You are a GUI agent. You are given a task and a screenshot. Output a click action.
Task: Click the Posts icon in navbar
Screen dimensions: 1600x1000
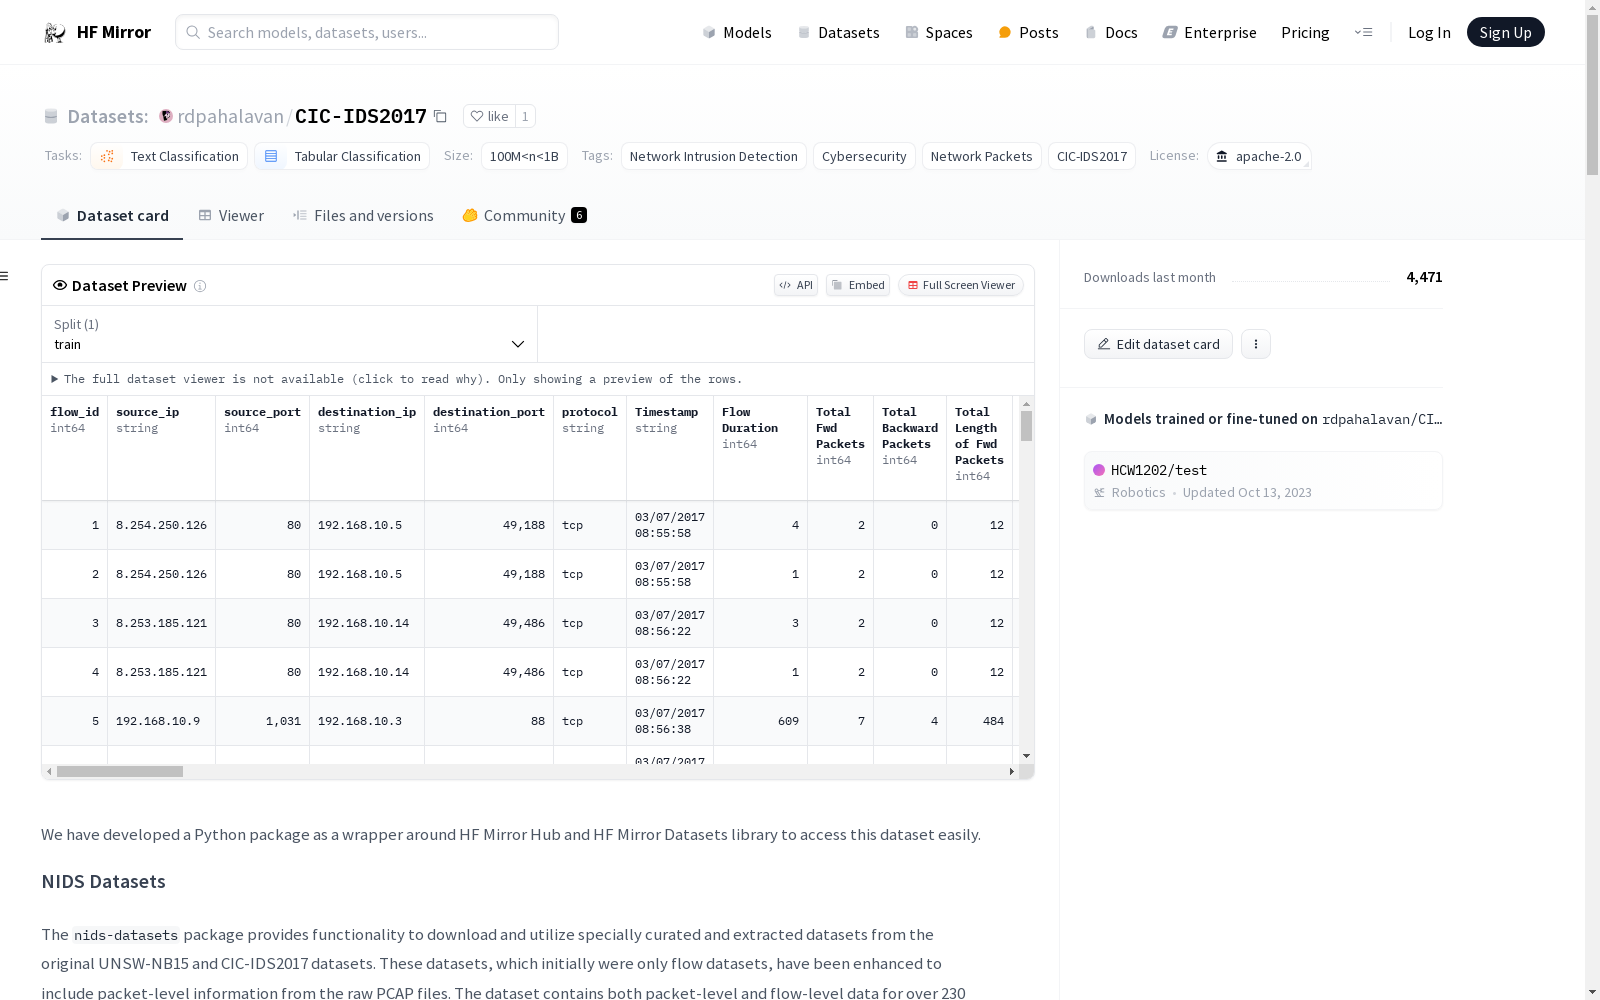(1005, 32)
